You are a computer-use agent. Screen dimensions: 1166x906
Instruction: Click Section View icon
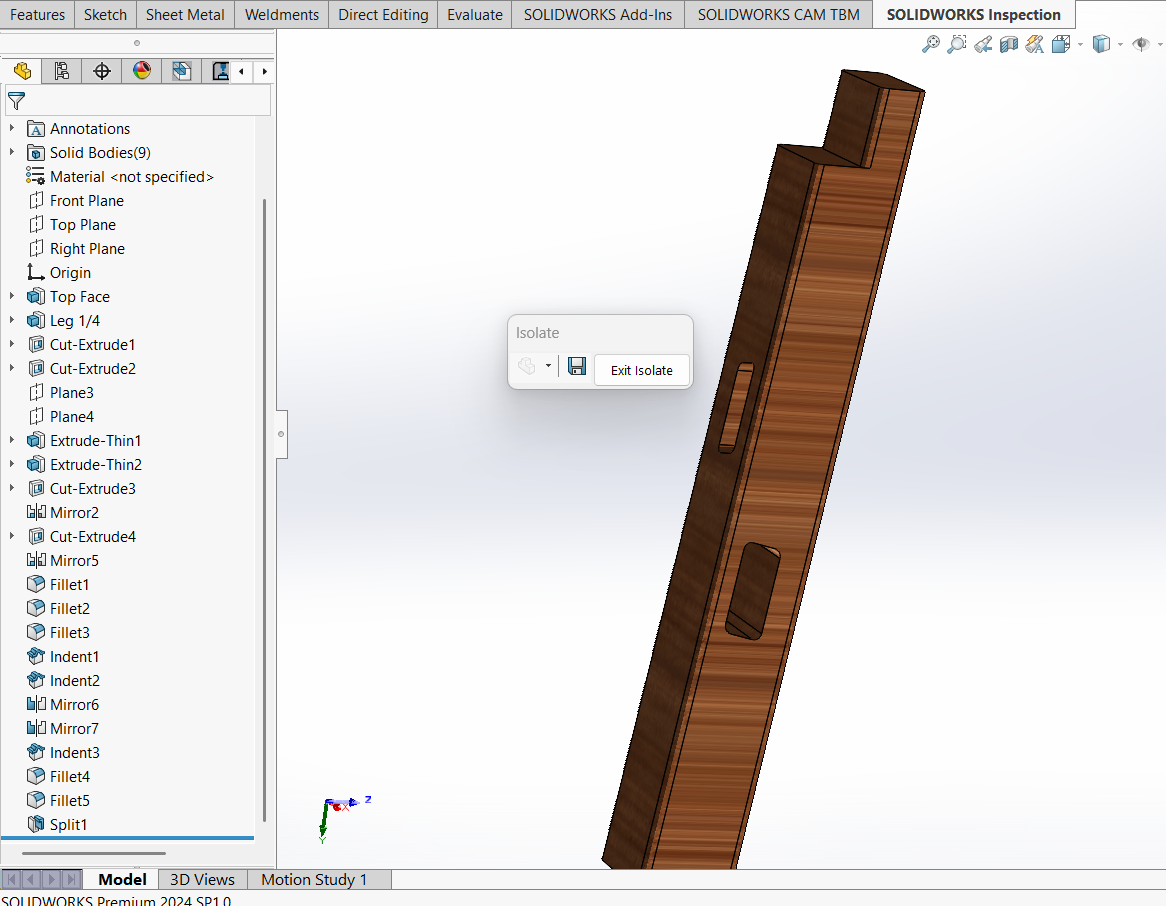coord(1008,45)
